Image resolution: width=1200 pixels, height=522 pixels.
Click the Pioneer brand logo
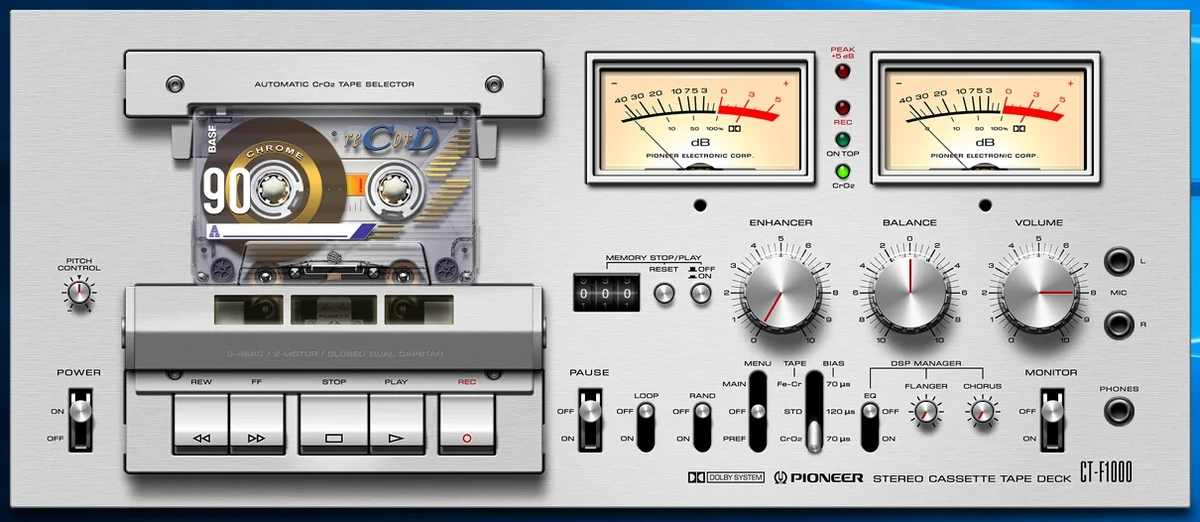point(819,478)
